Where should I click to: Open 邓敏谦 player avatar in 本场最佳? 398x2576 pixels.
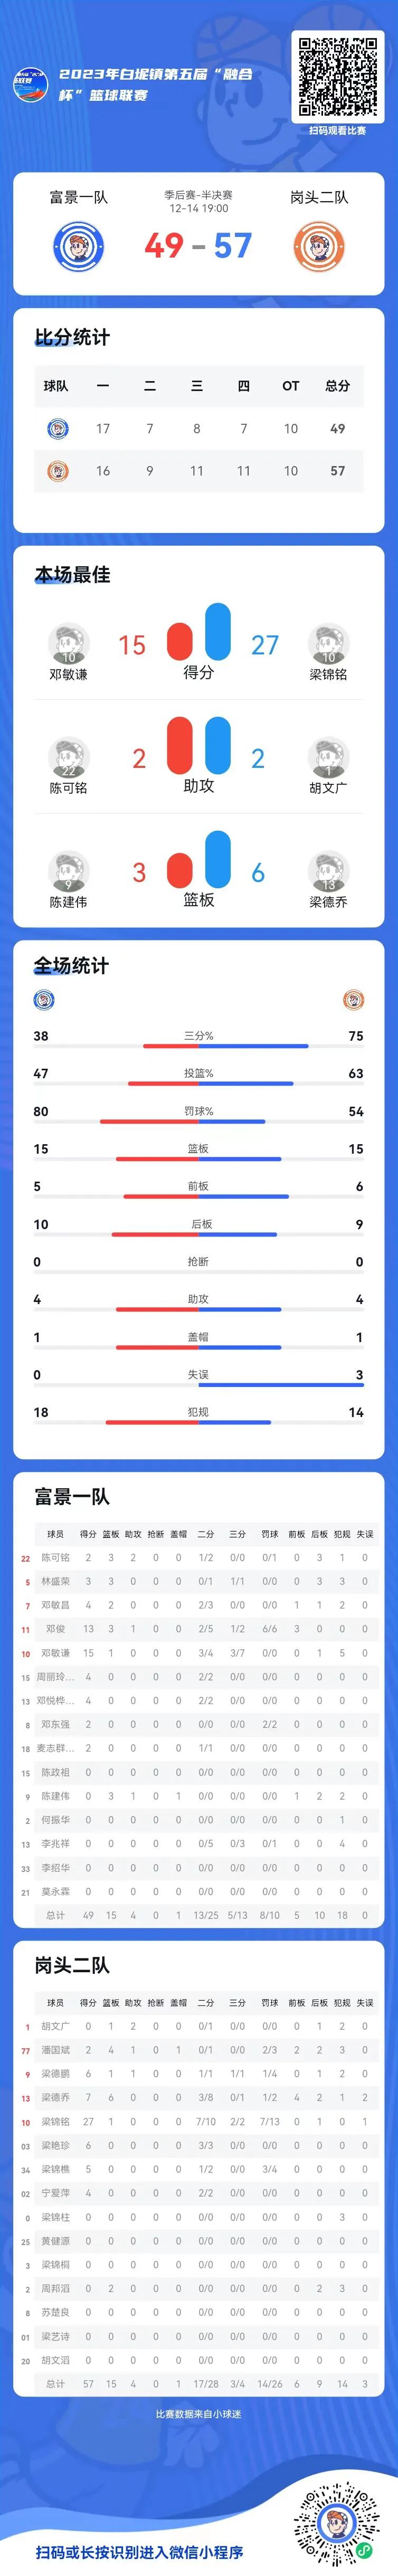point(69,644)
